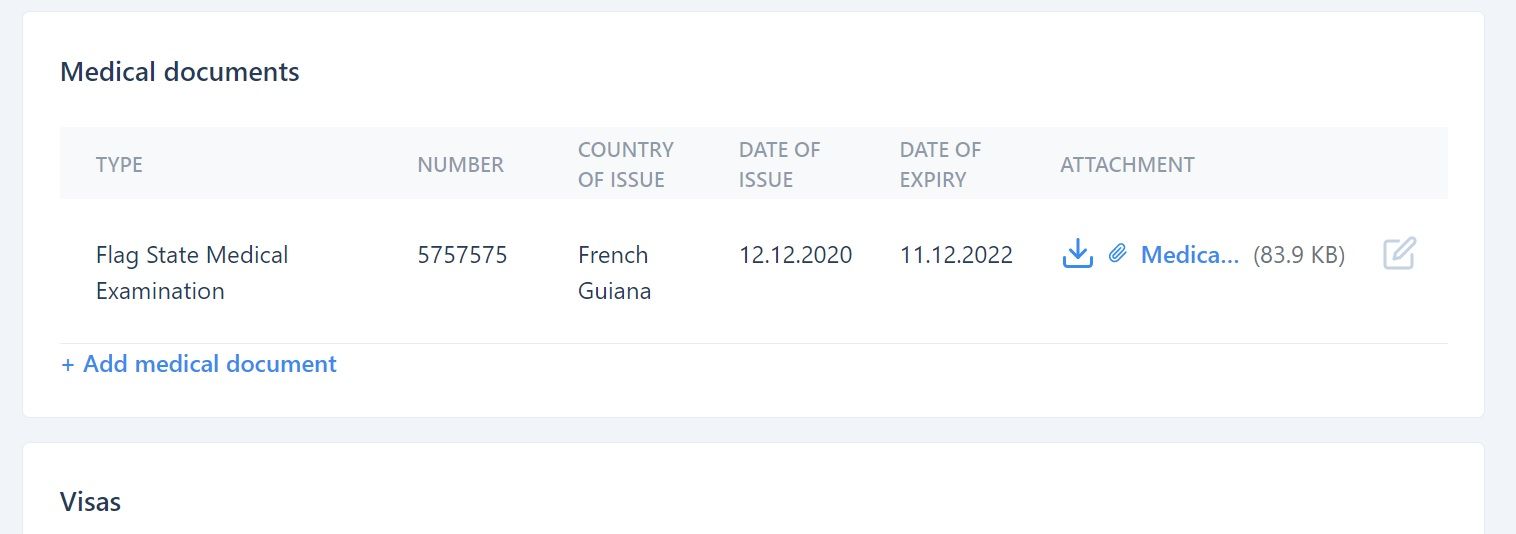Click the paperclip attachment icon

pos(1118,254)
